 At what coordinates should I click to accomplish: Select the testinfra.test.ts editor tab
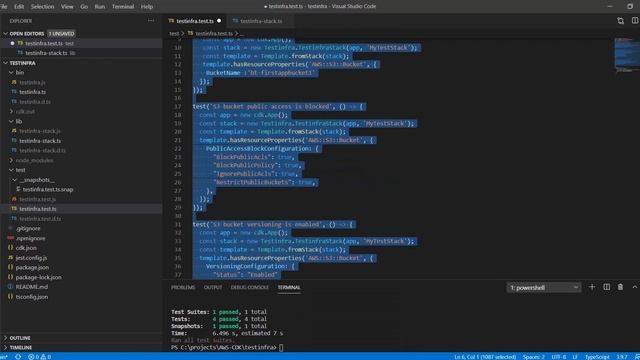point(195,21)
